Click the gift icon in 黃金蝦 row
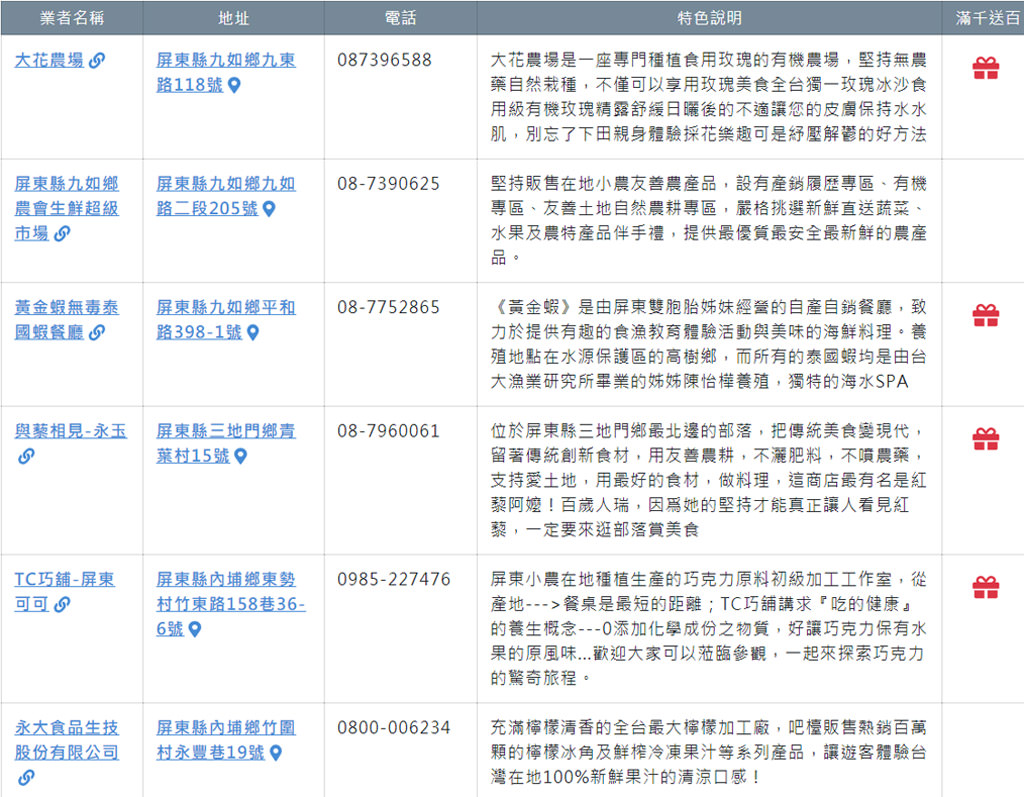The height and width of the screenshot is (797, 1024). (985, 316)
